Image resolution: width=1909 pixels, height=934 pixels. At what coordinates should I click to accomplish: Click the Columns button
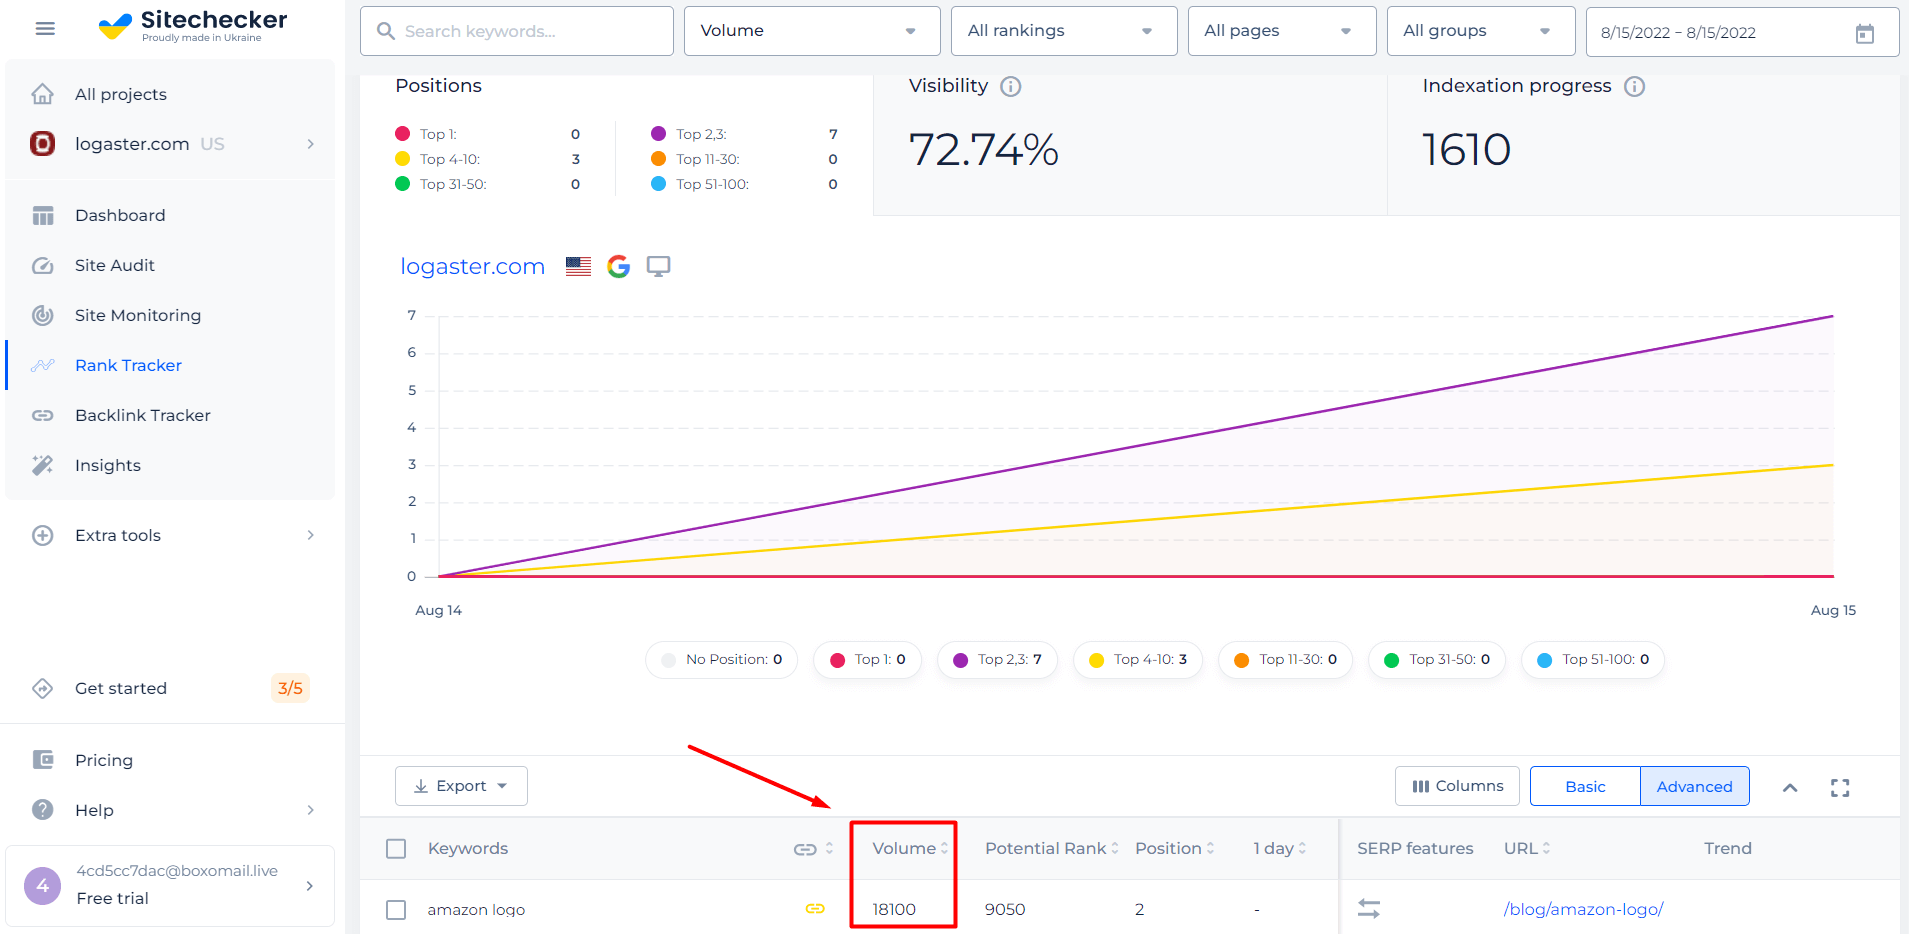[x=1457, y=786]
